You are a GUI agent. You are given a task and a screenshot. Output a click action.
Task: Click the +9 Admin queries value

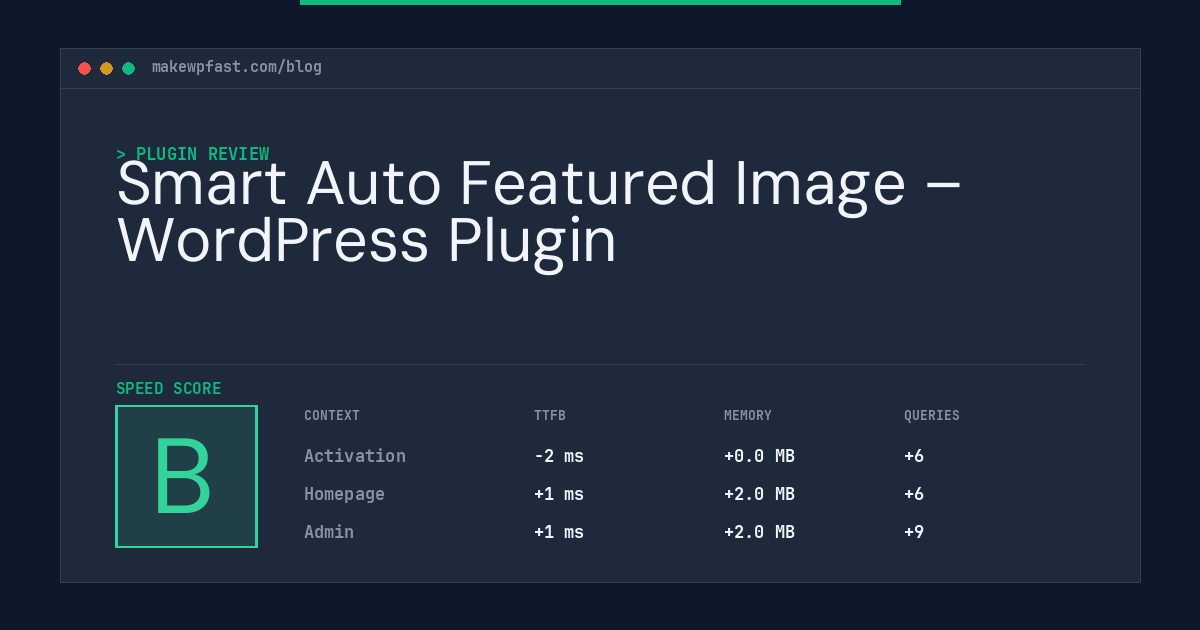click(914, 532)
